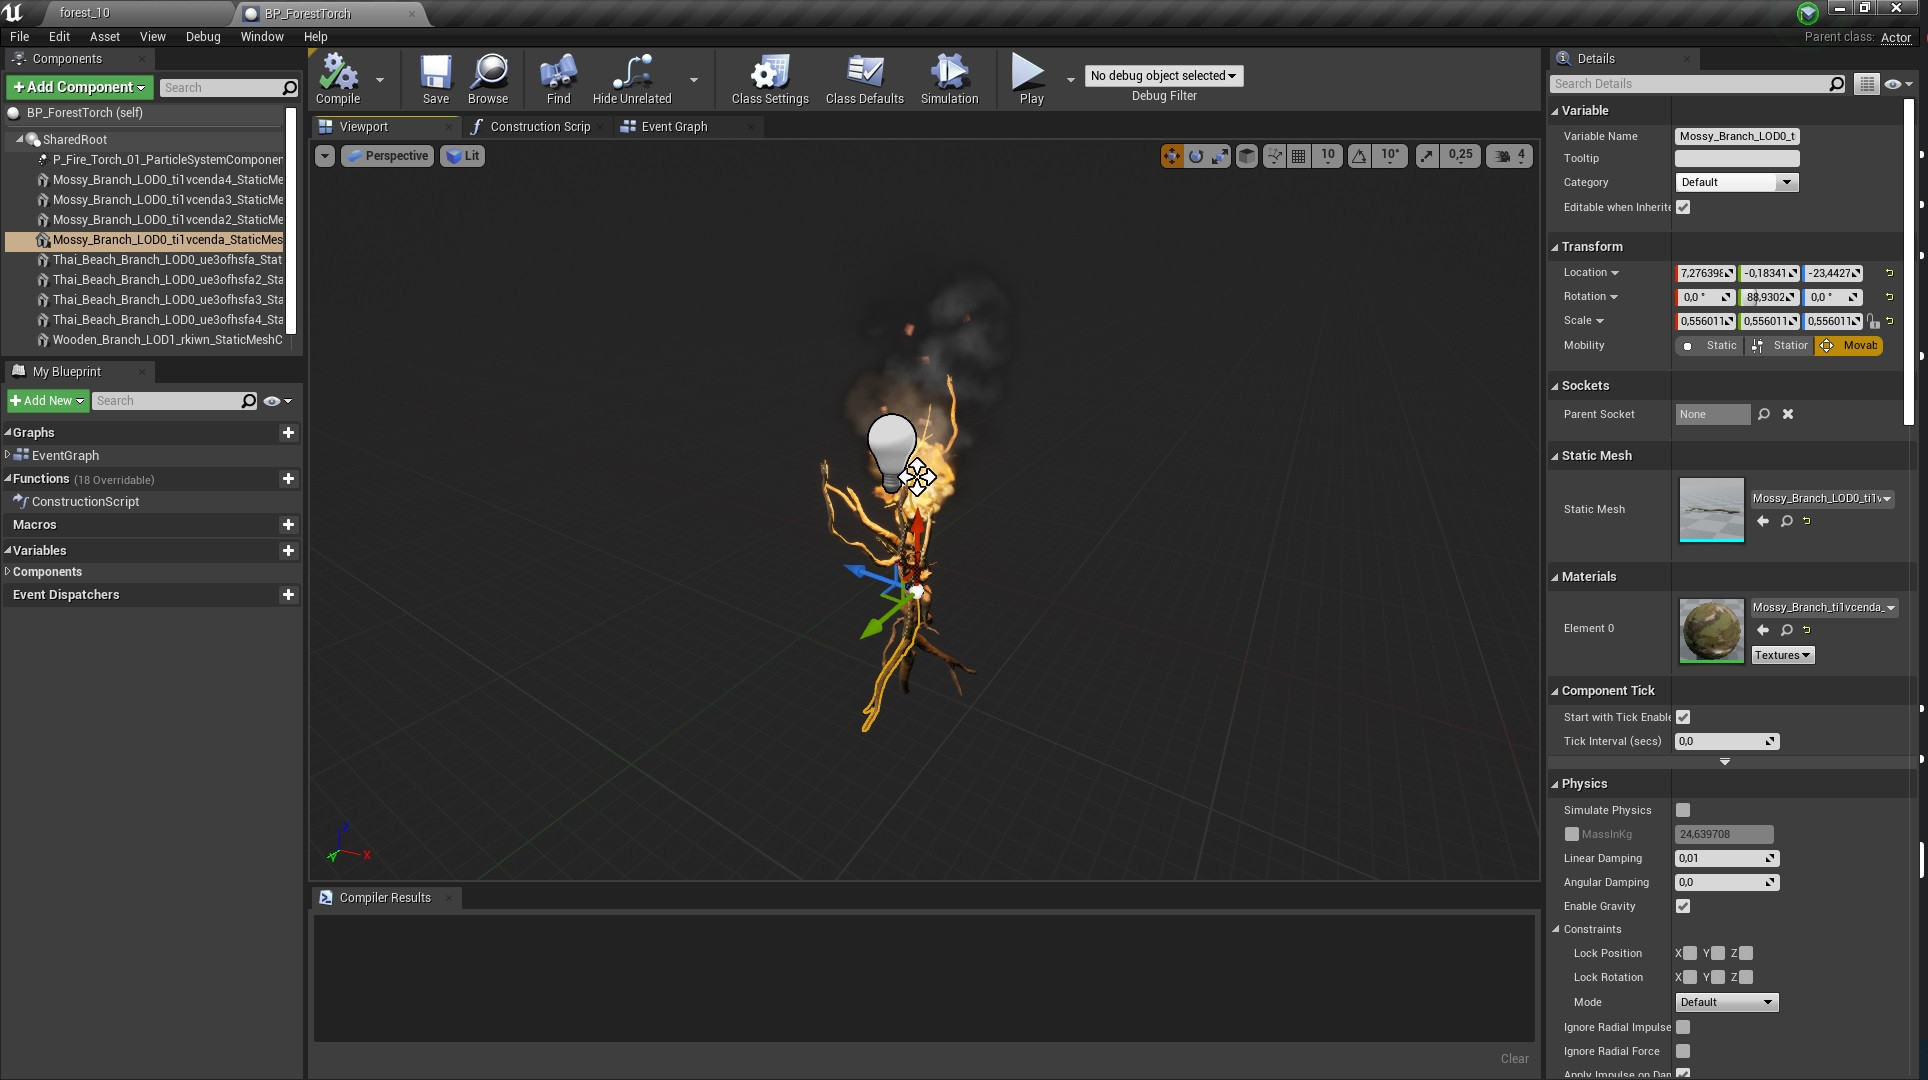Save the blueprint with Save icon

(435, 78)
